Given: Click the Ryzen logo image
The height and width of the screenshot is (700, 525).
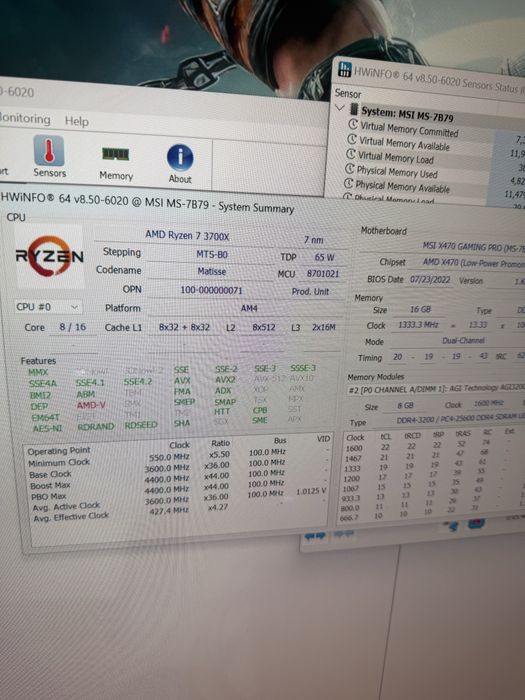Looking at the screenshot, I should coord(50,256).
